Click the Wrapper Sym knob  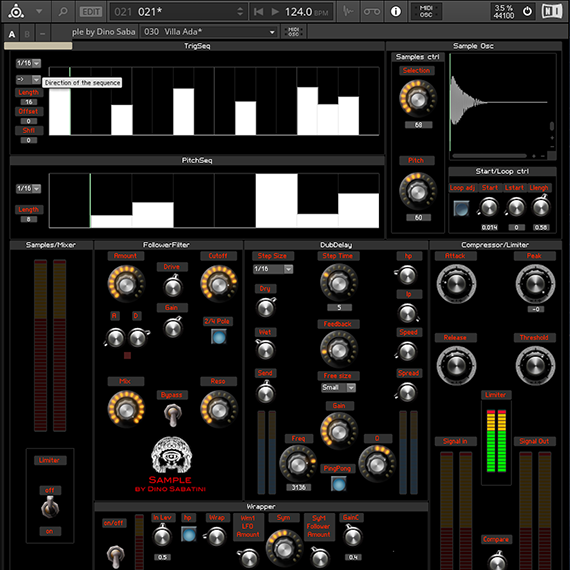point(284,548)
